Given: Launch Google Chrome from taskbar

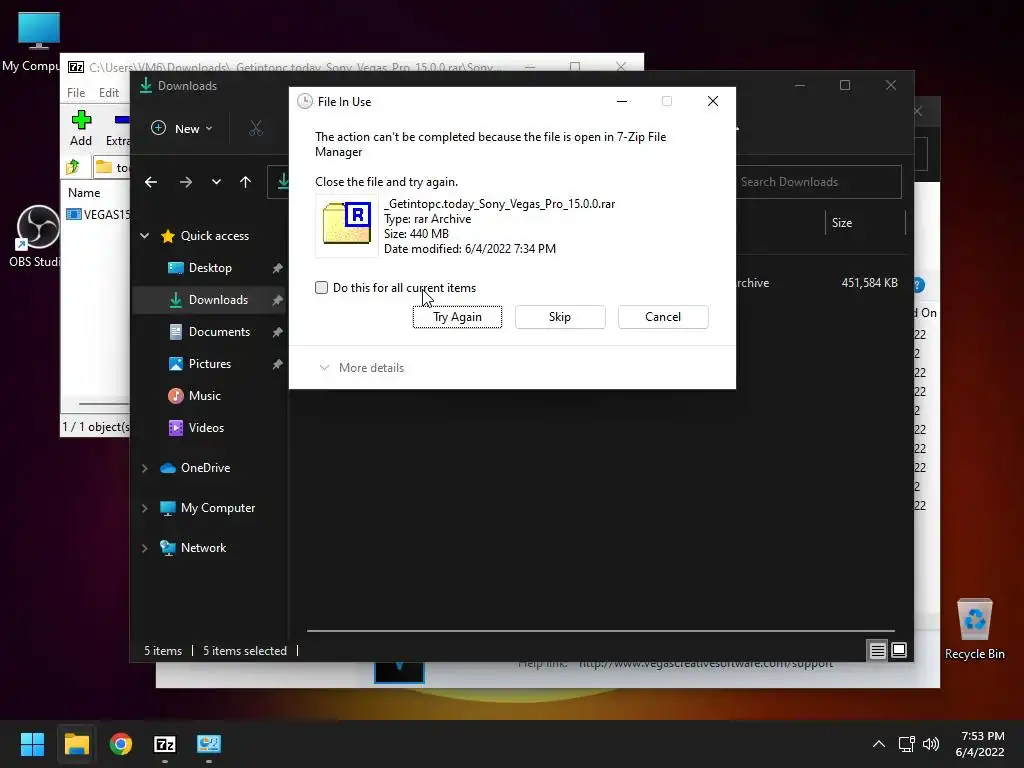Looking at the screenshot, I should (121, 744).
